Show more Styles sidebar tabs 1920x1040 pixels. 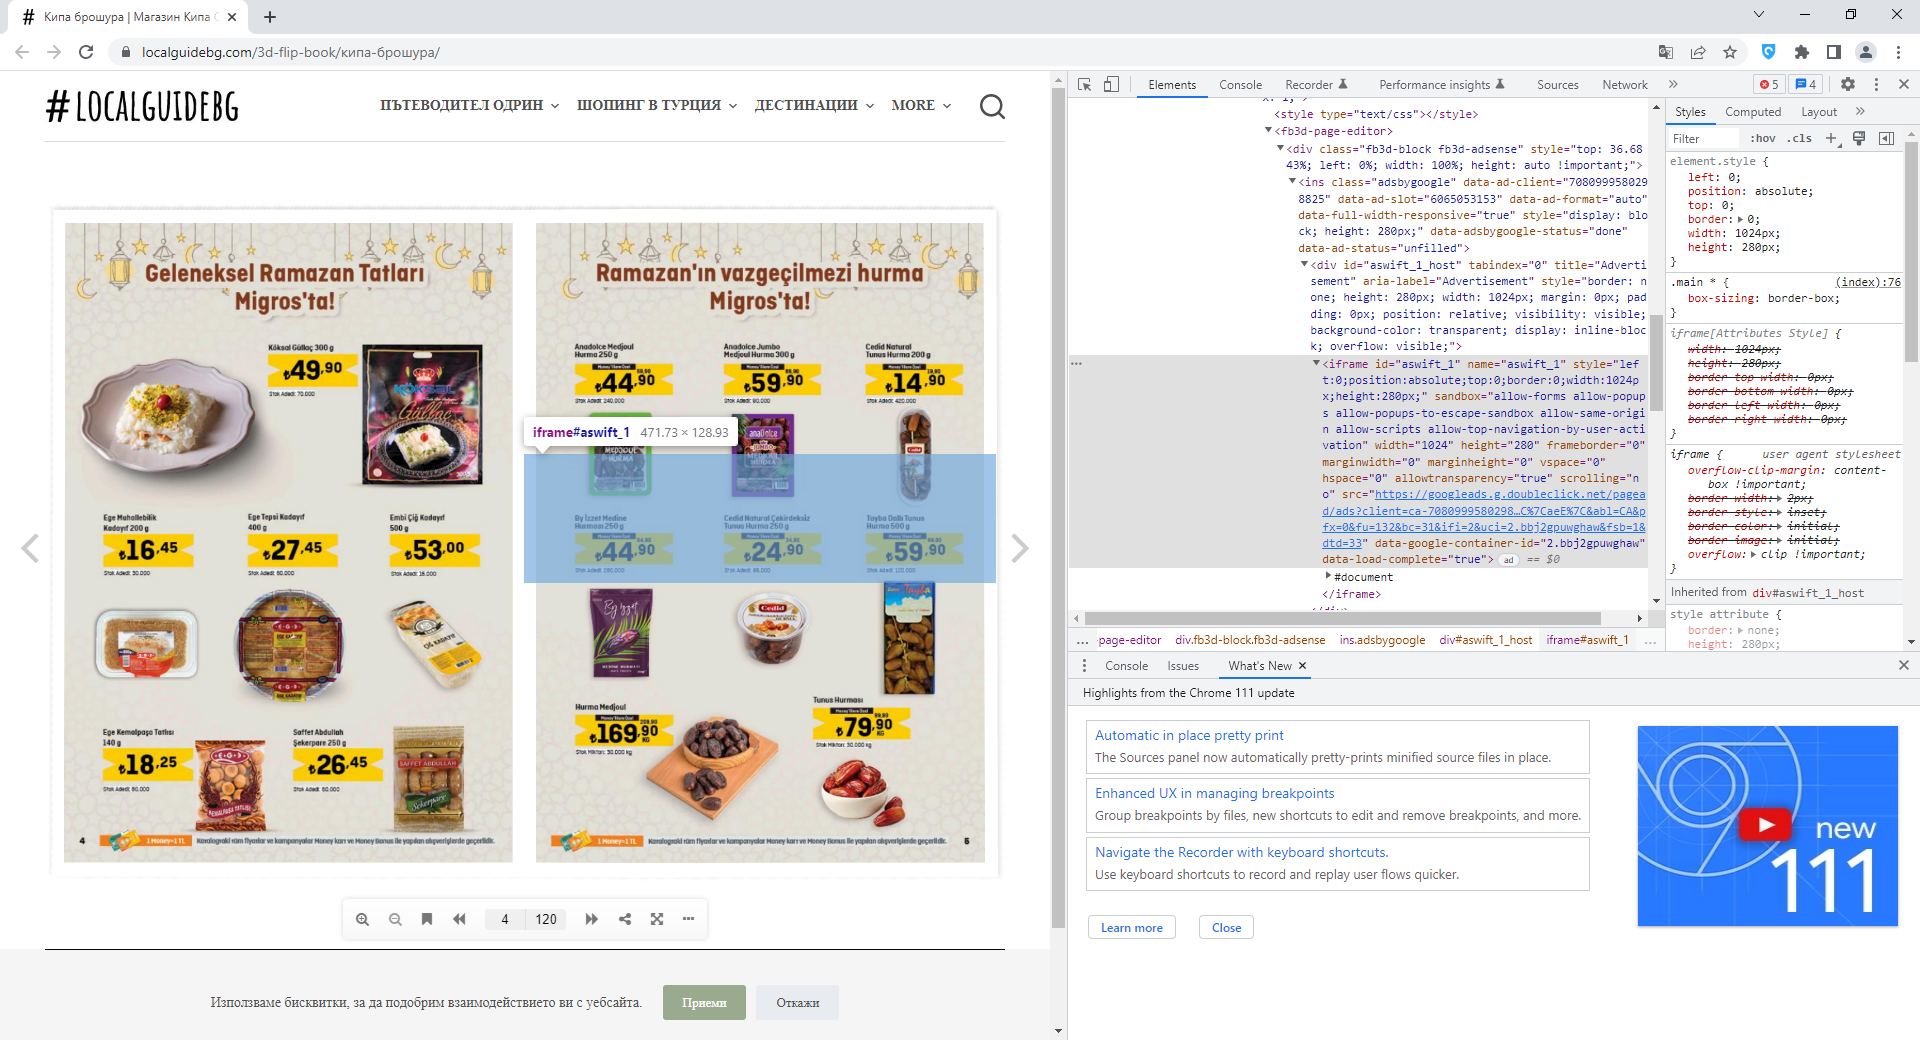click(x=1860, y=111)
